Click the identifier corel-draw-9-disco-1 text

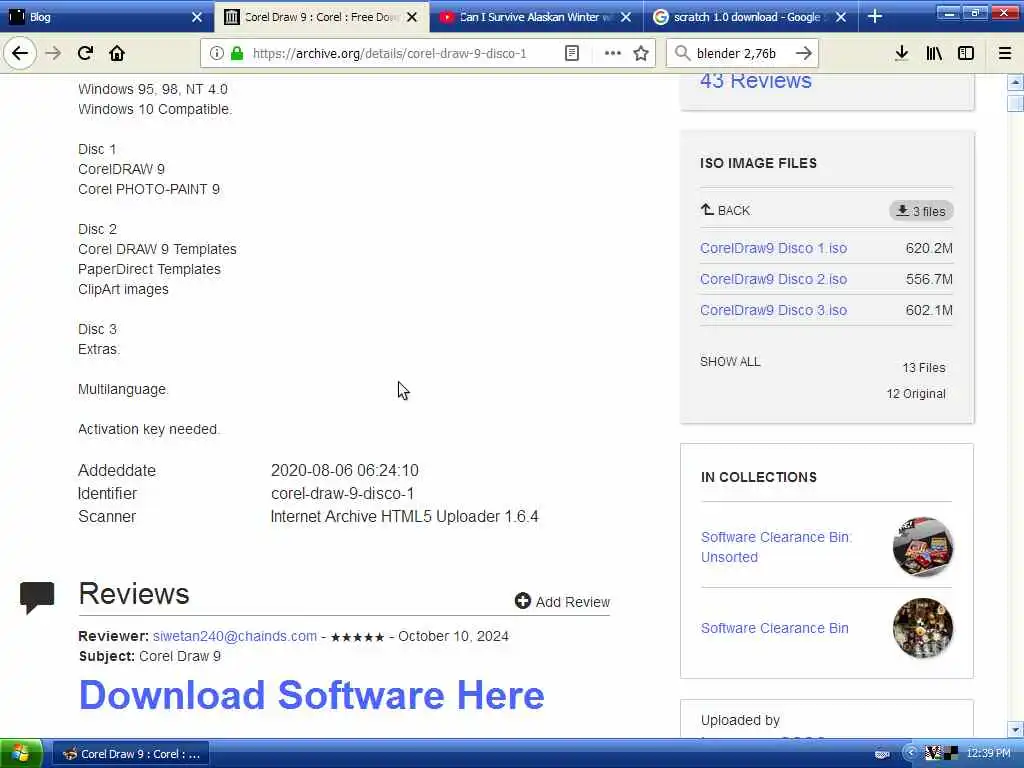[342, 494]
